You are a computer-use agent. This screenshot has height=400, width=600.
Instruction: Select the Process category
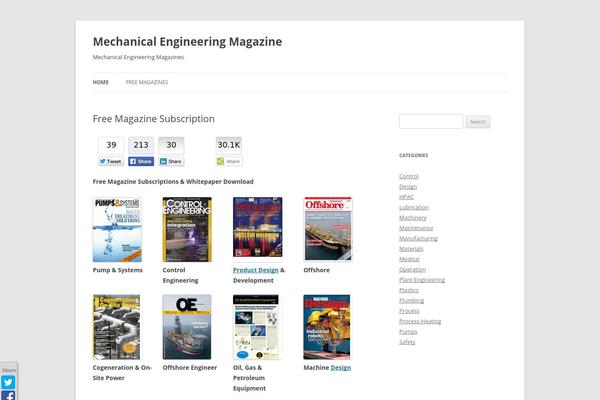tap(409, 311)
